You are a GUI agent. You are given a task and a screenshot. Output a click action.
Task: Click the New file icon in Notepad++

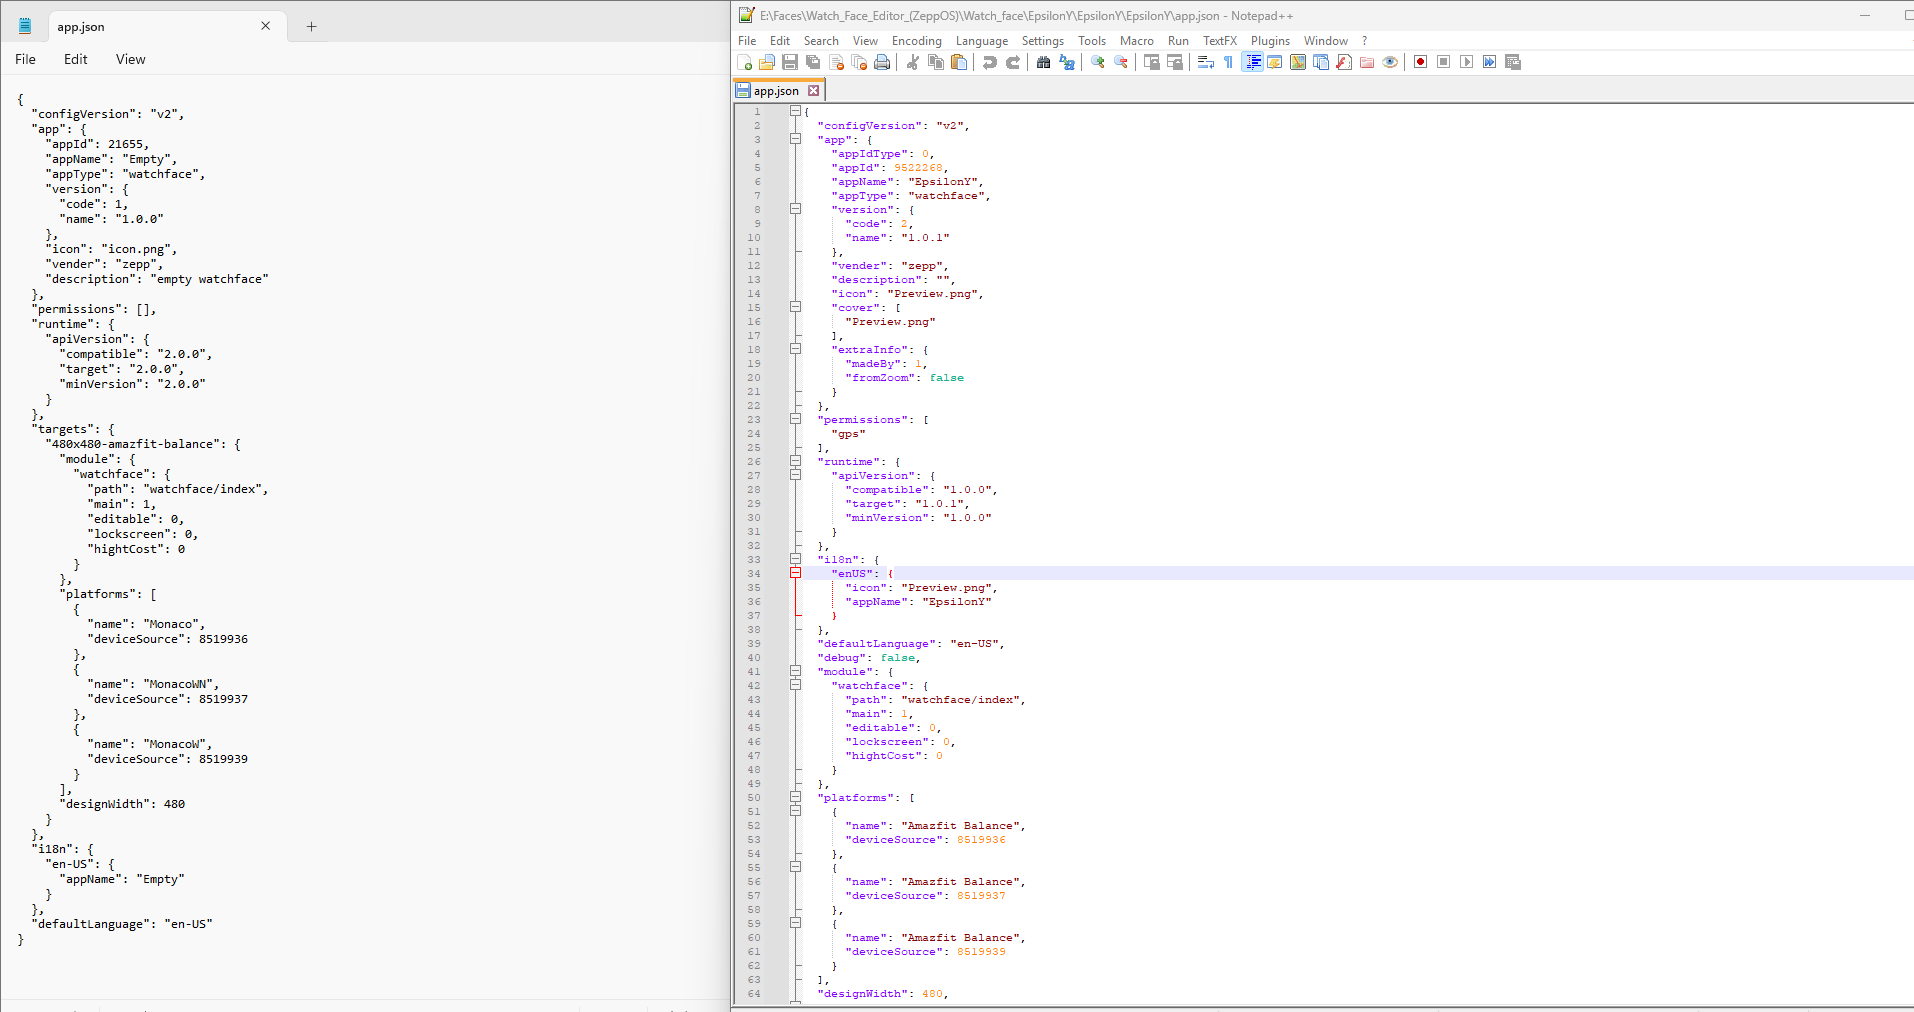[744, 62]
